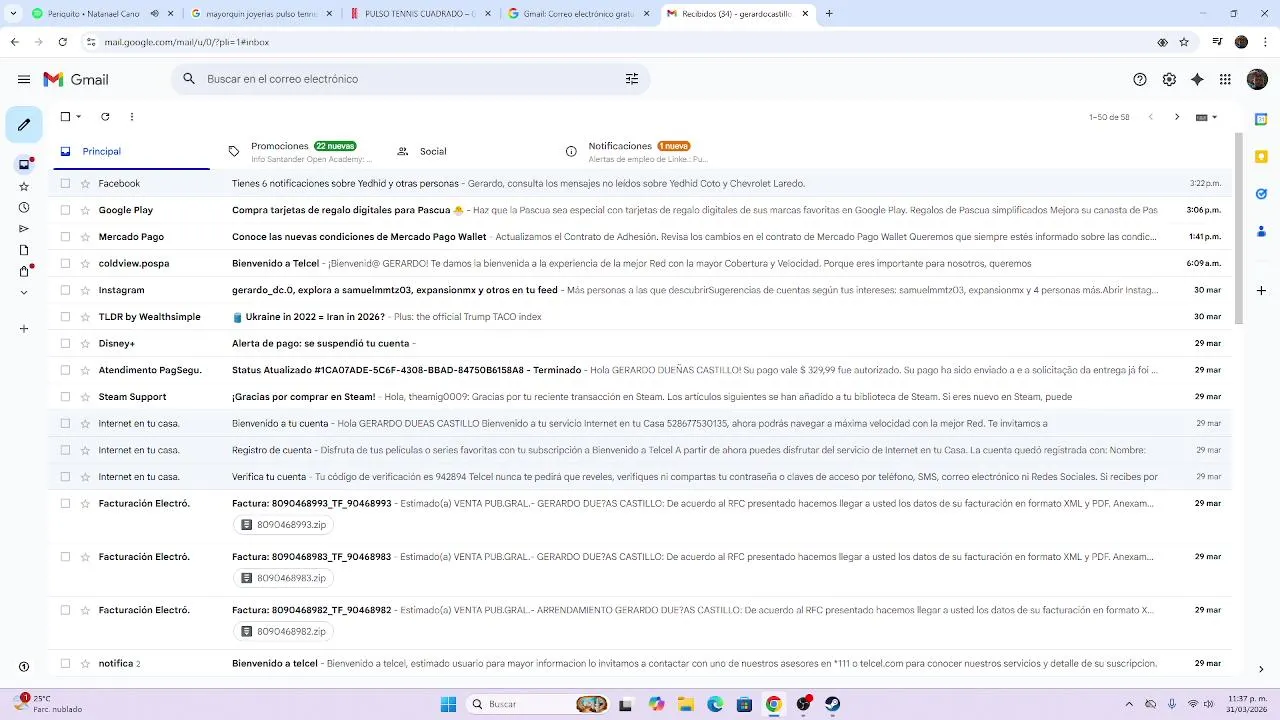Open browser tab search dropdown arrow
Viewport: 1280px width, 720px height.
(13, 14)
